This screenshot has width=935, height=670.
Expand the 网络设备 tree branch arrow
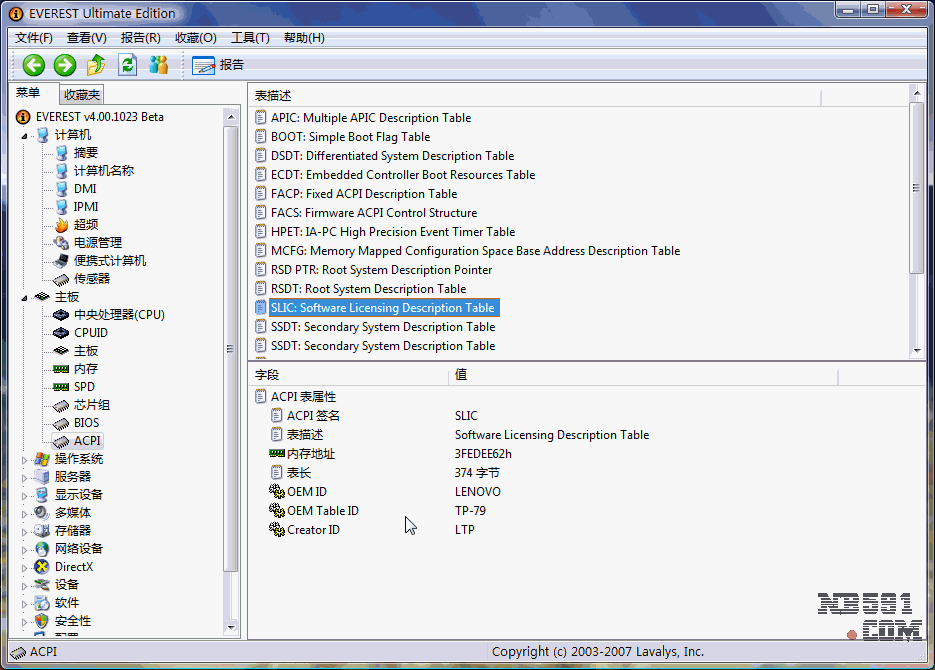25,549
